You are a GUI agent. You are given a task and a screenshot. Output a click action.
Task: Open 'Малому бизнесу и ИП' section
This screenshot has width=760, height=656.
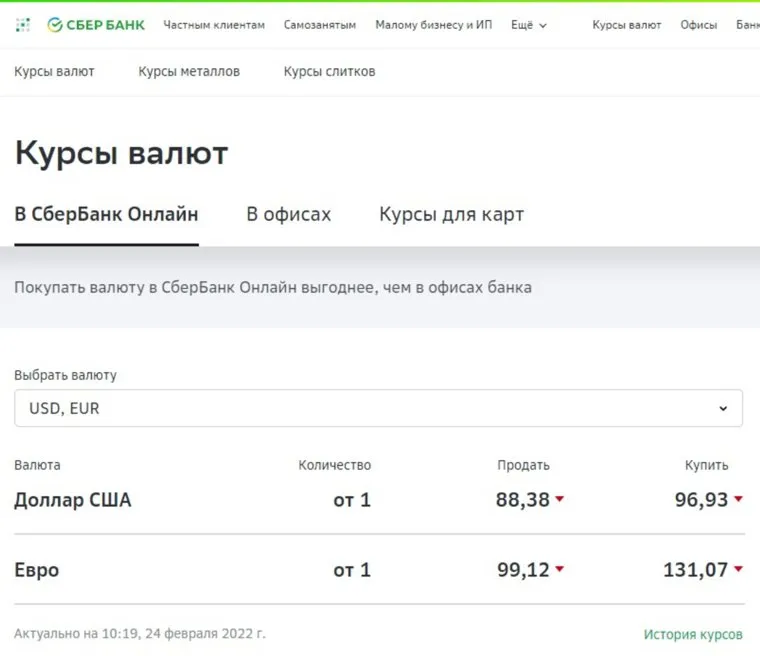434,25
